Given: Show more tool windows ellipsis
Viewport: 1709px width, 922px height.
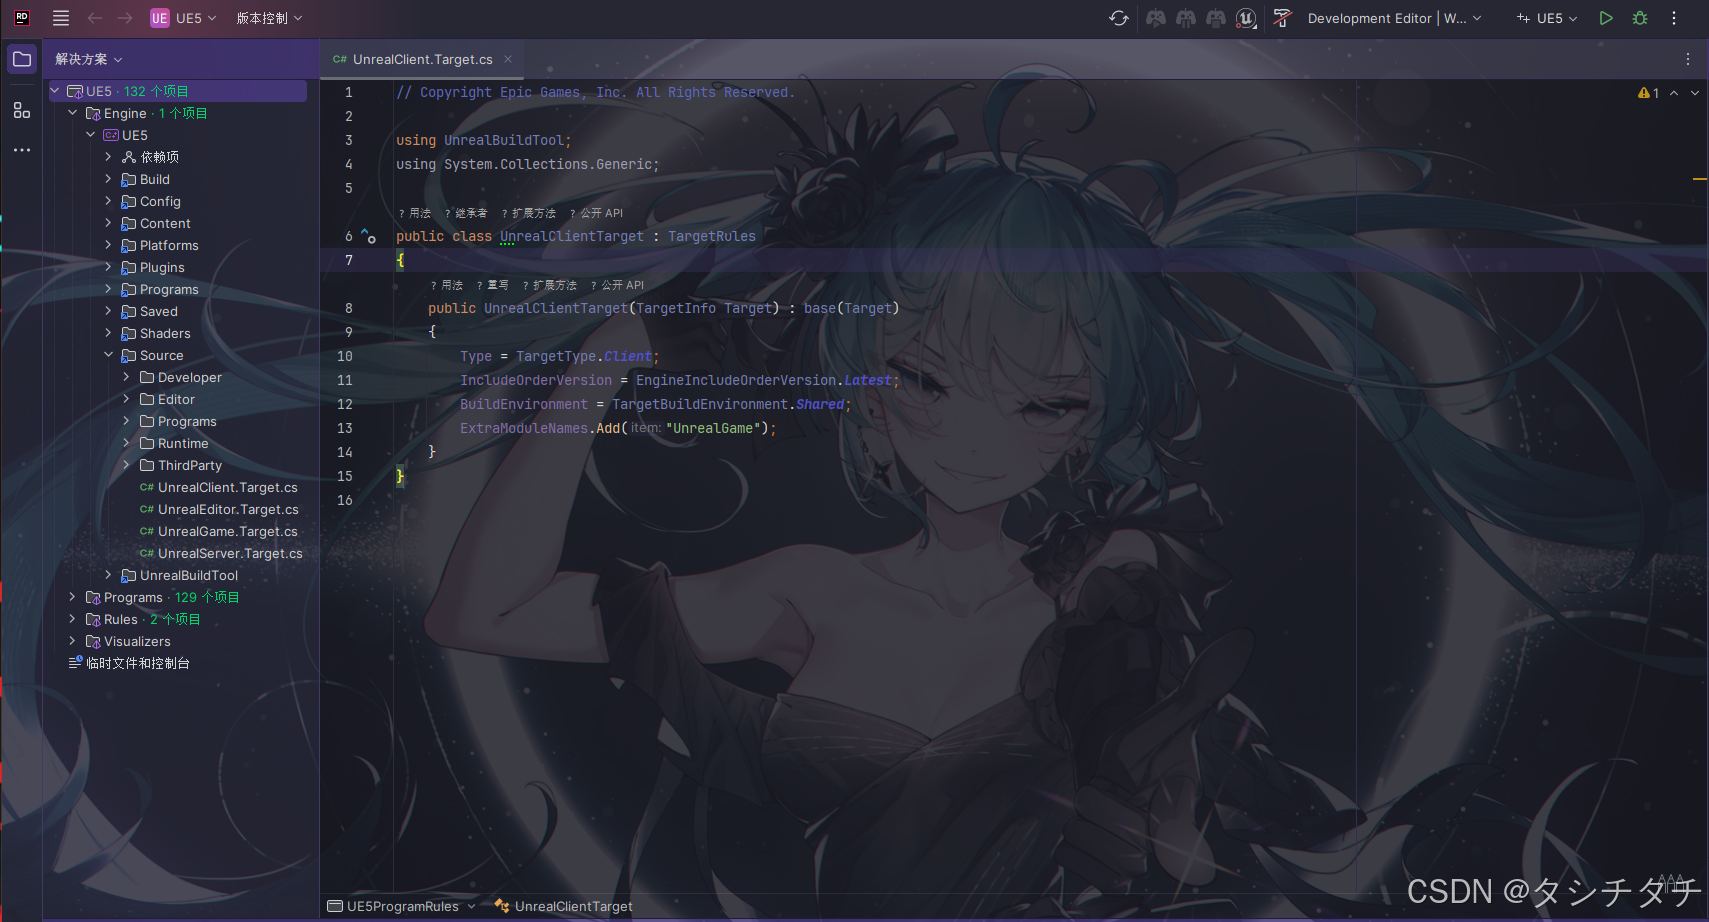Looking at the screenshot, I should tap(22, 150).
